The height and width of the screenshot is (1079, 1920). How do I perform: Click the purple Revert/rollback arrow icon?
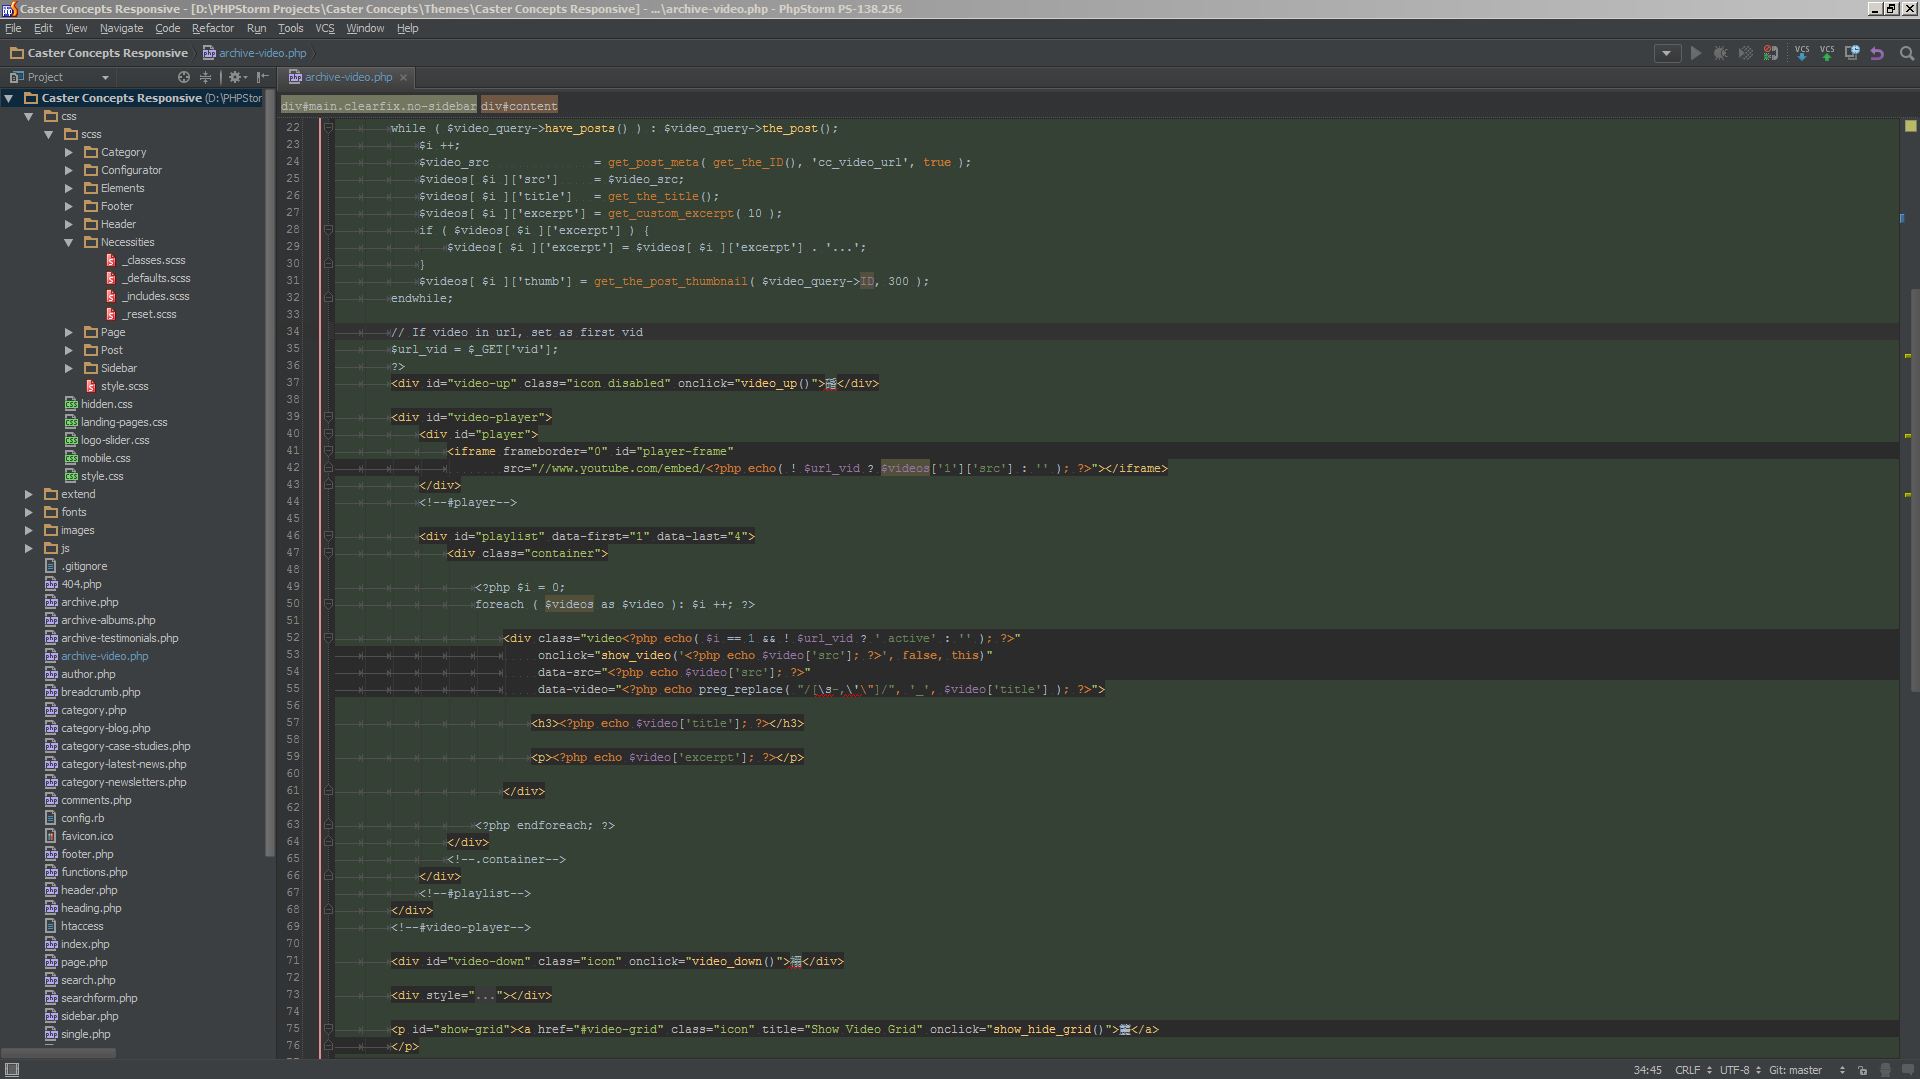[1876, 53]
